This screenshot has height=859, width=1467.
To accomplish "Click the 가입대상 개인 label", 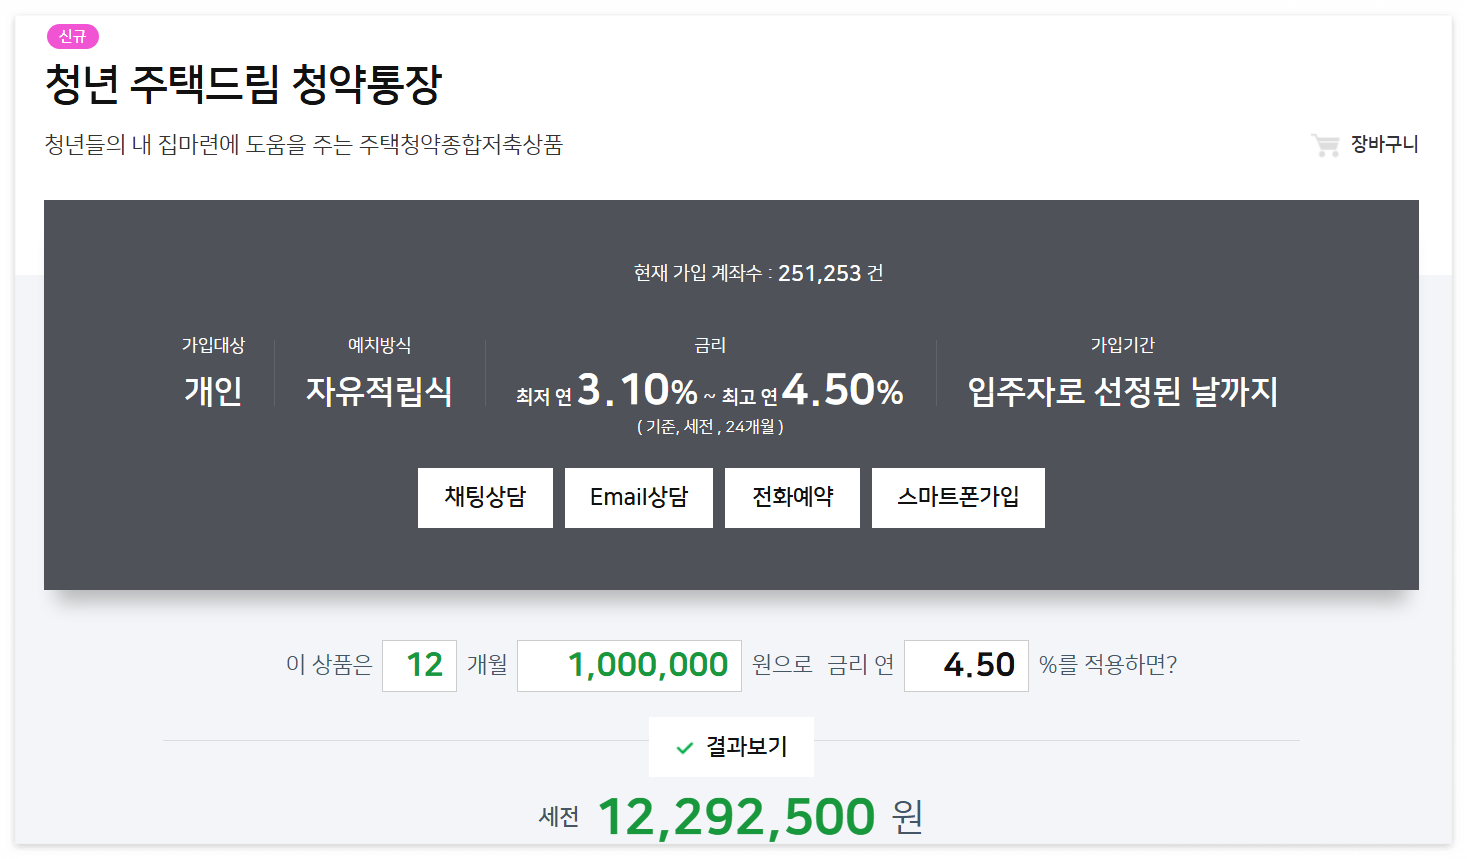I will click(x=214, y=390).
